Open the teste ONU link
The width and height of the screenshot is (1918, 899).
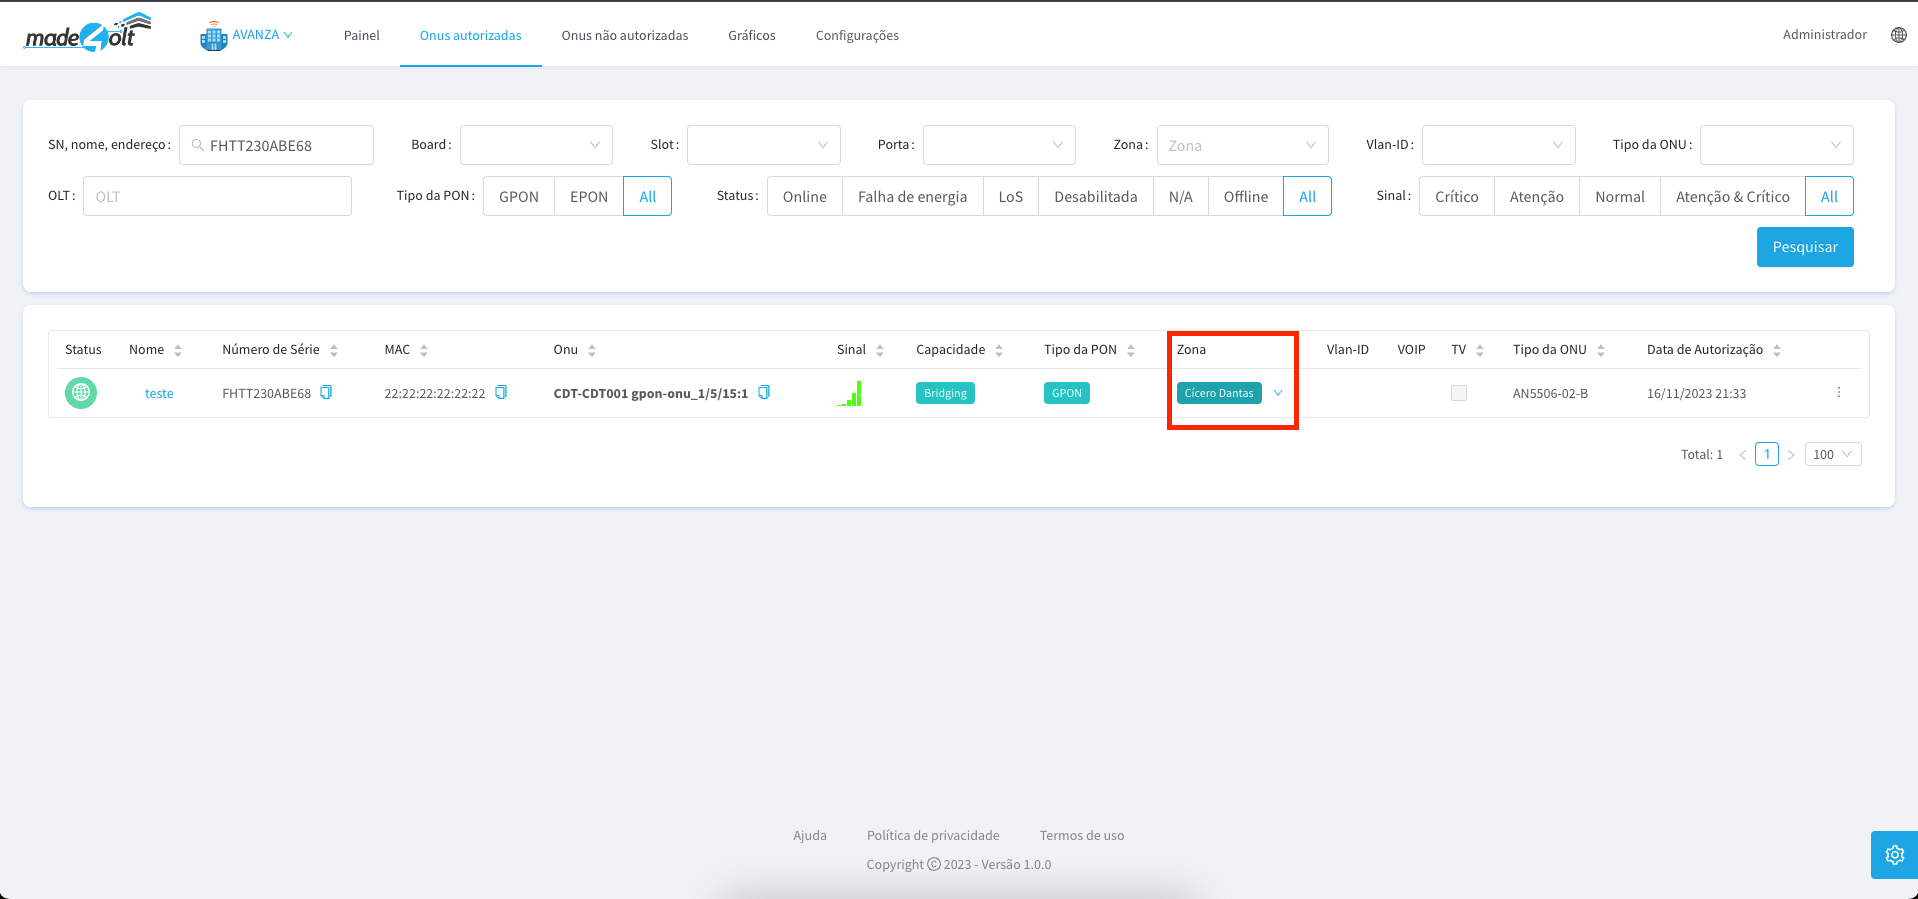pos(159,393)
